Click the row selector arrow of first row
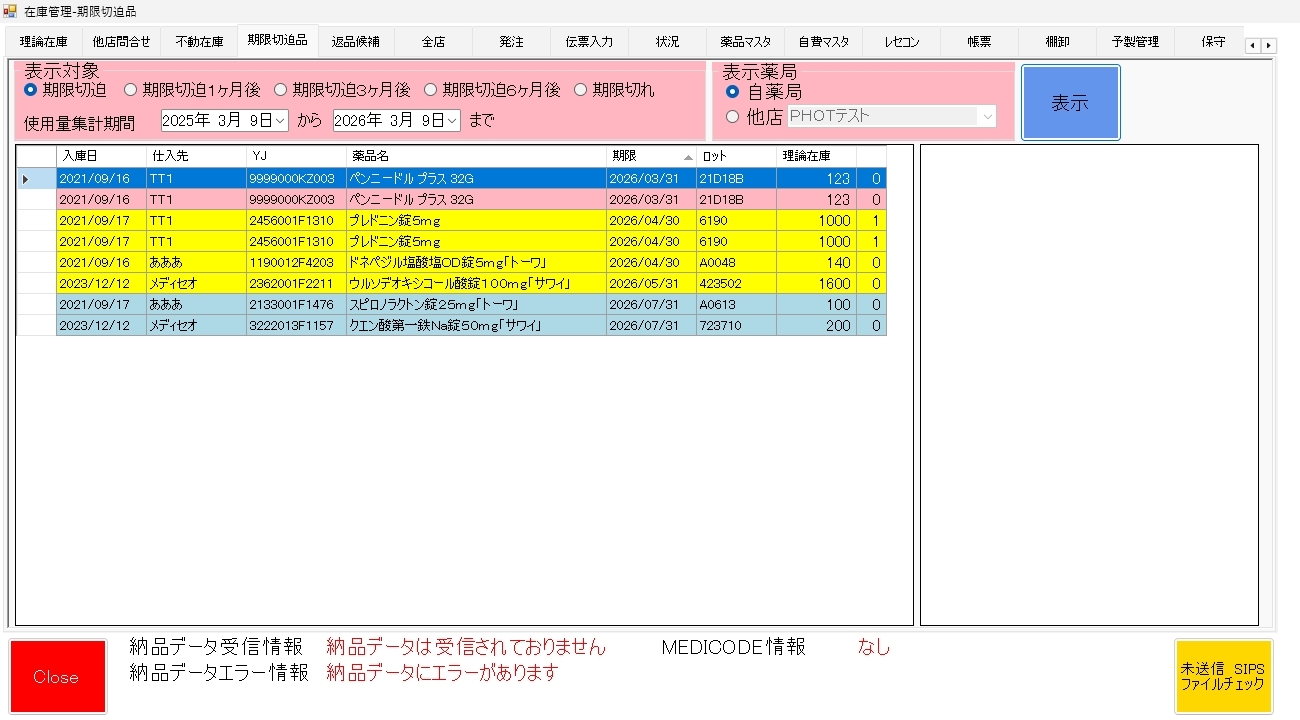The height and width of the screenshot is (720, 1300). coord(27,179)
